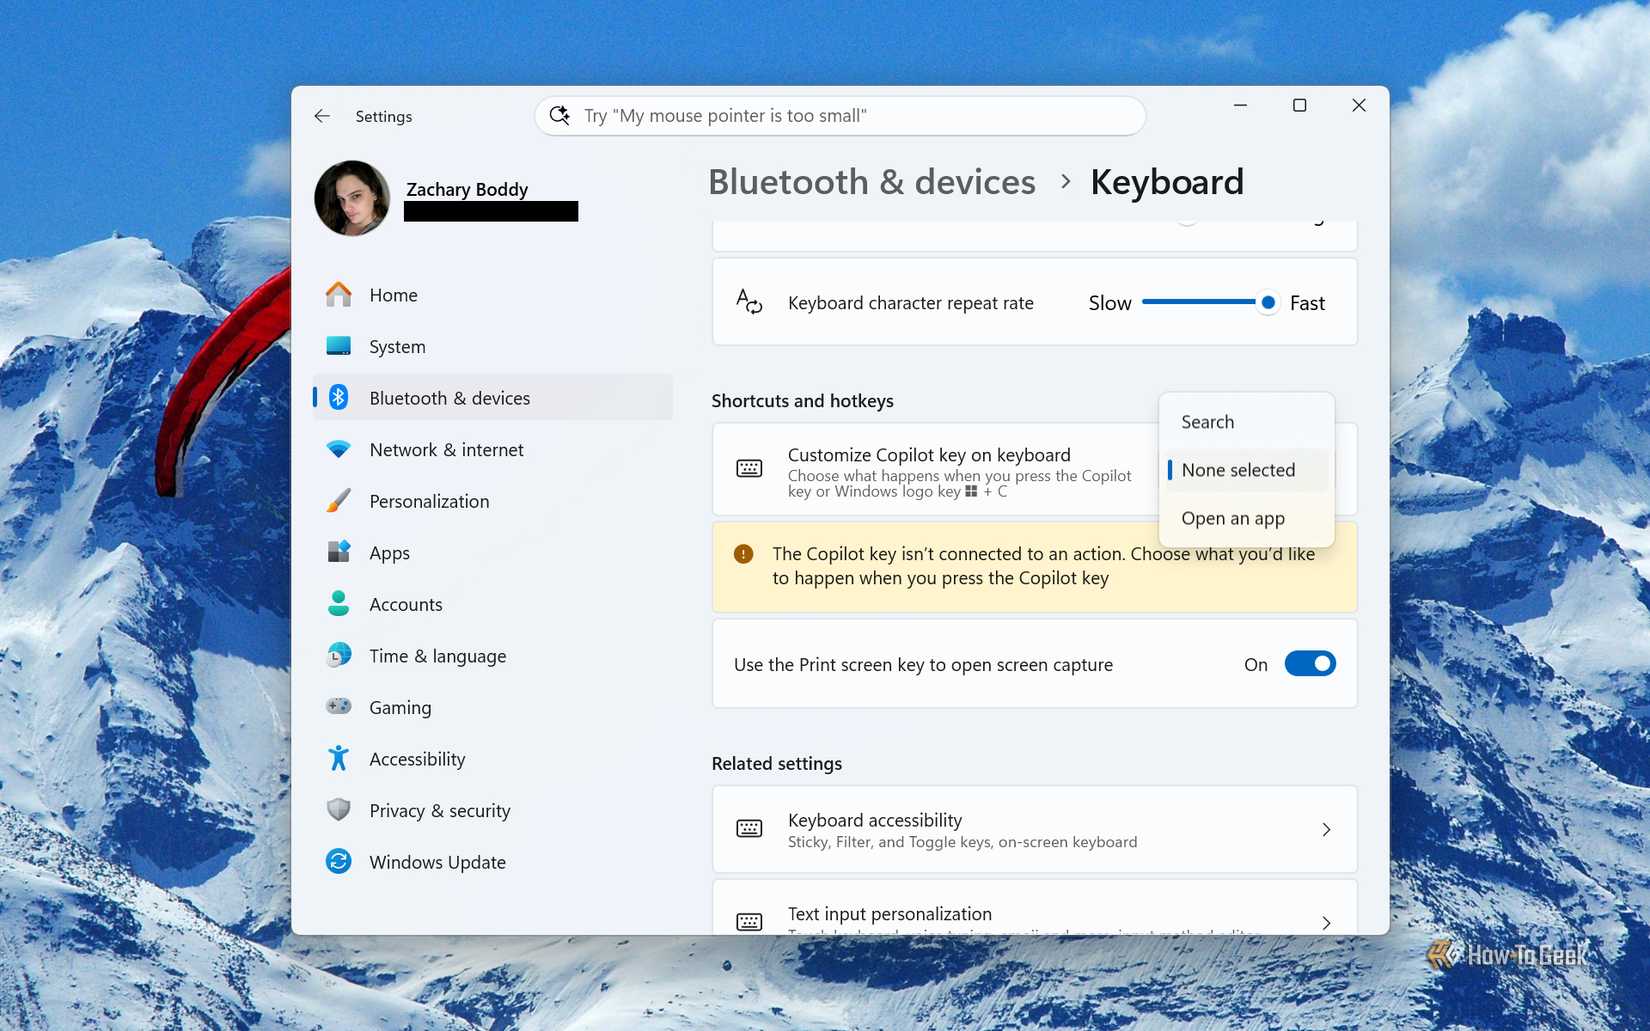Image resolution: width=1650 pixels, height=1031 pixels.
Task: Click the Related settings heading
Action: tap(777, 764)
